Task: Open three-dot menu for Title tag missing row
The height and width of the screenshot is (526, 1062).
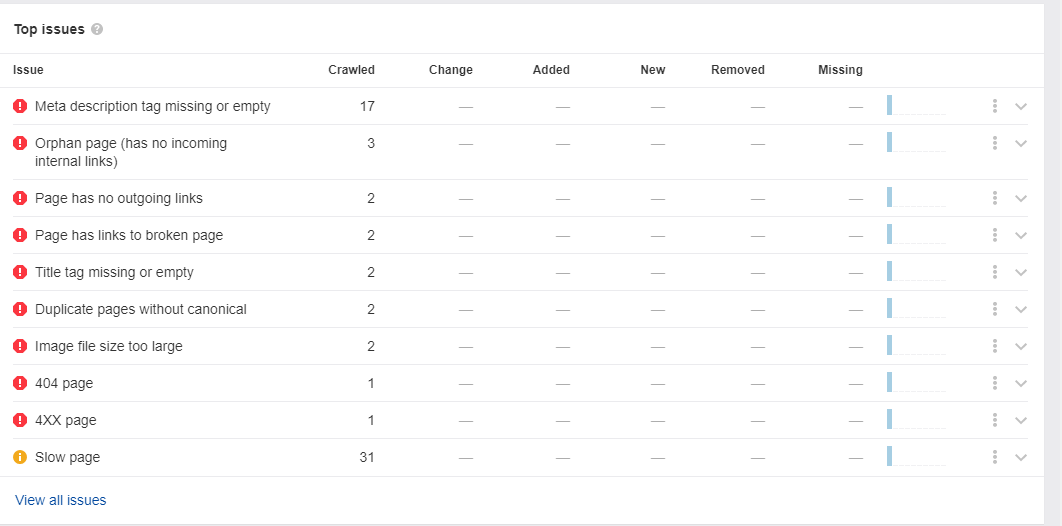Action: [994, 272]
